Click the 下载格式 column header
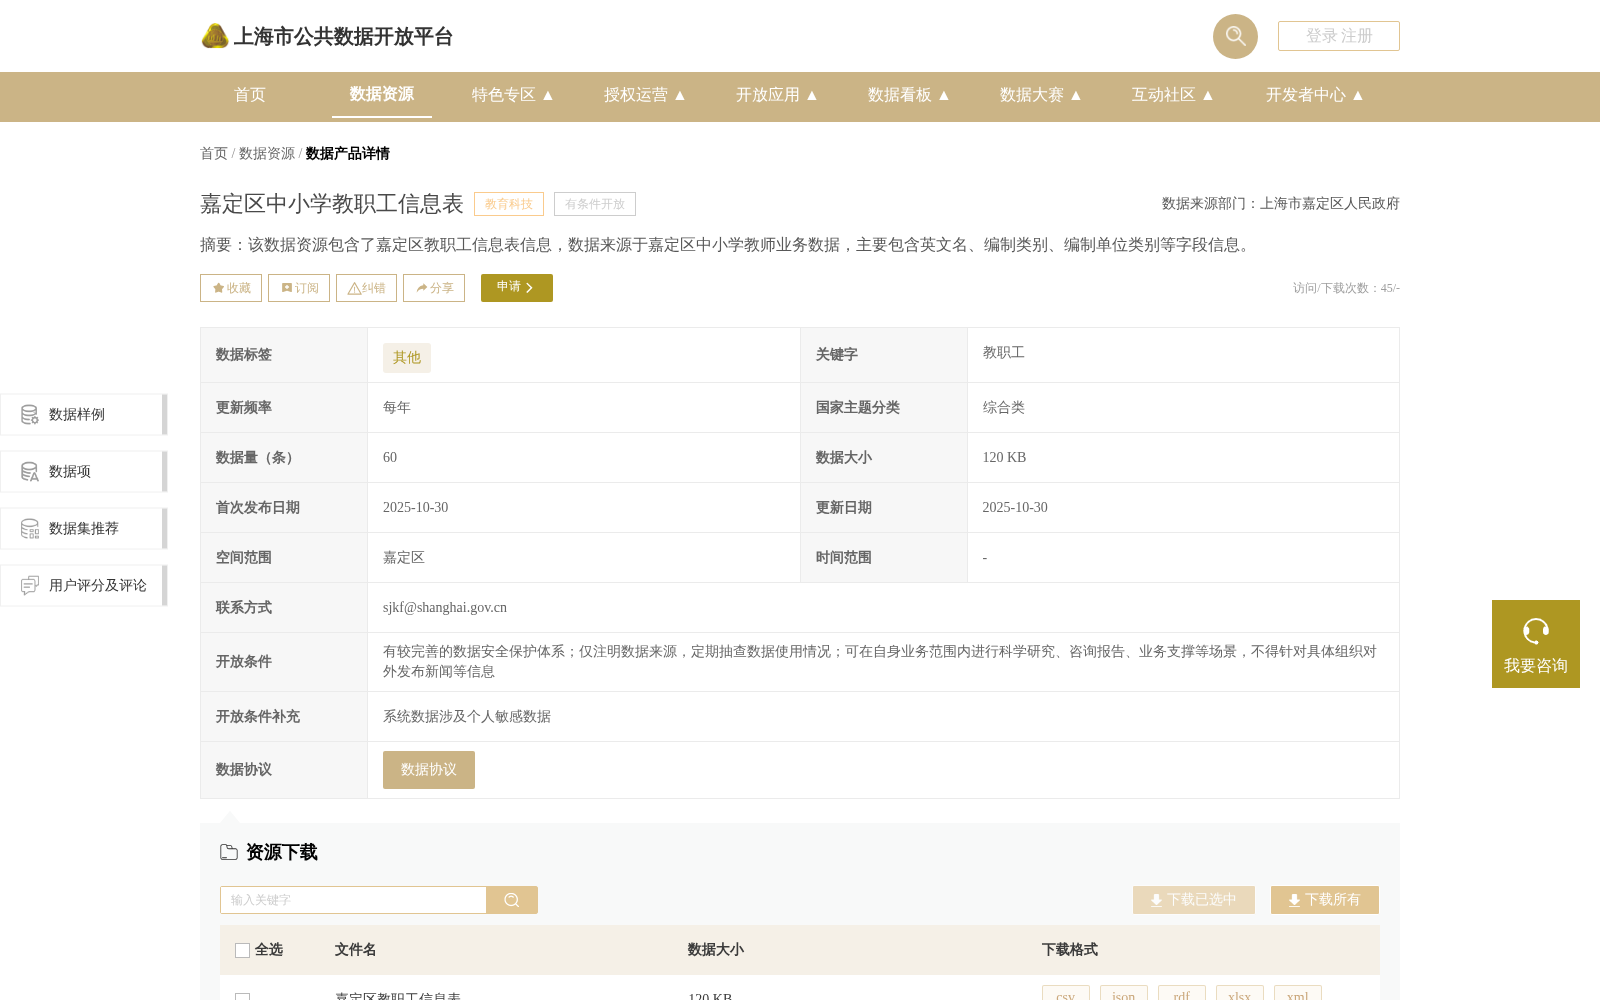1600x1000 pixels. (x=1070, y=950)
